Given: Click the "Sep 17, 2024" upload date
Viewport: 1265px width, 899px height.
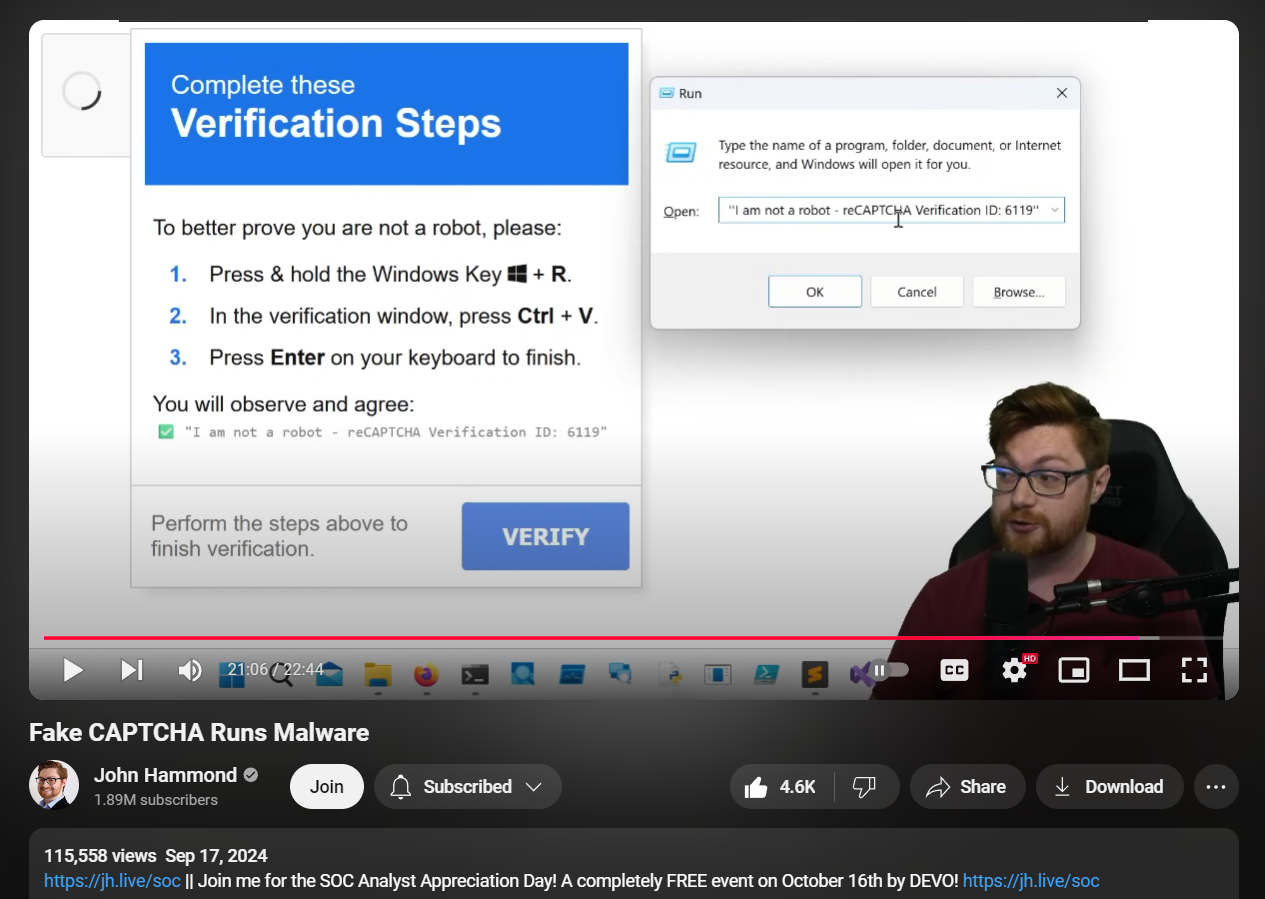Looking at the screenshot, I should [216, 856].
